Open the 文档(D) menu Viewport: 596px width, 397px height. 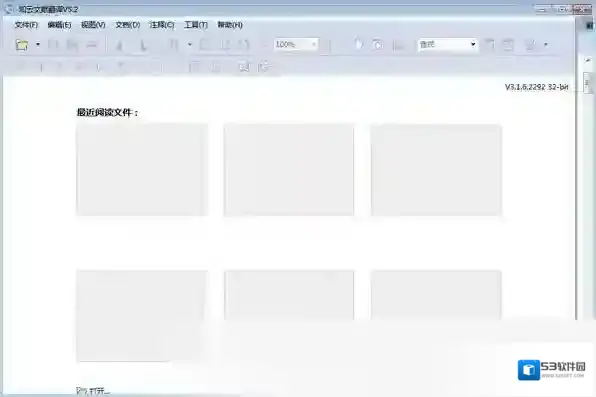point(128,25)
